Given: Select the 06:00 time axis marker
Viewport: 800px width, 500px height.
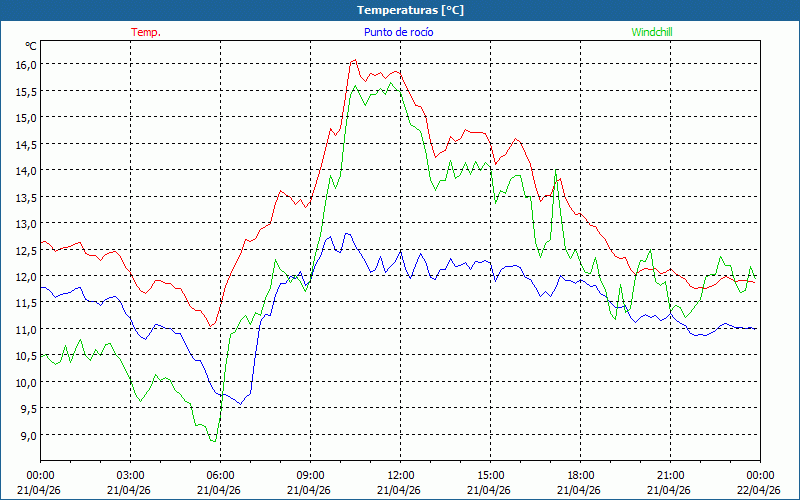Looking at the screenshot, I should coord(220,475).
